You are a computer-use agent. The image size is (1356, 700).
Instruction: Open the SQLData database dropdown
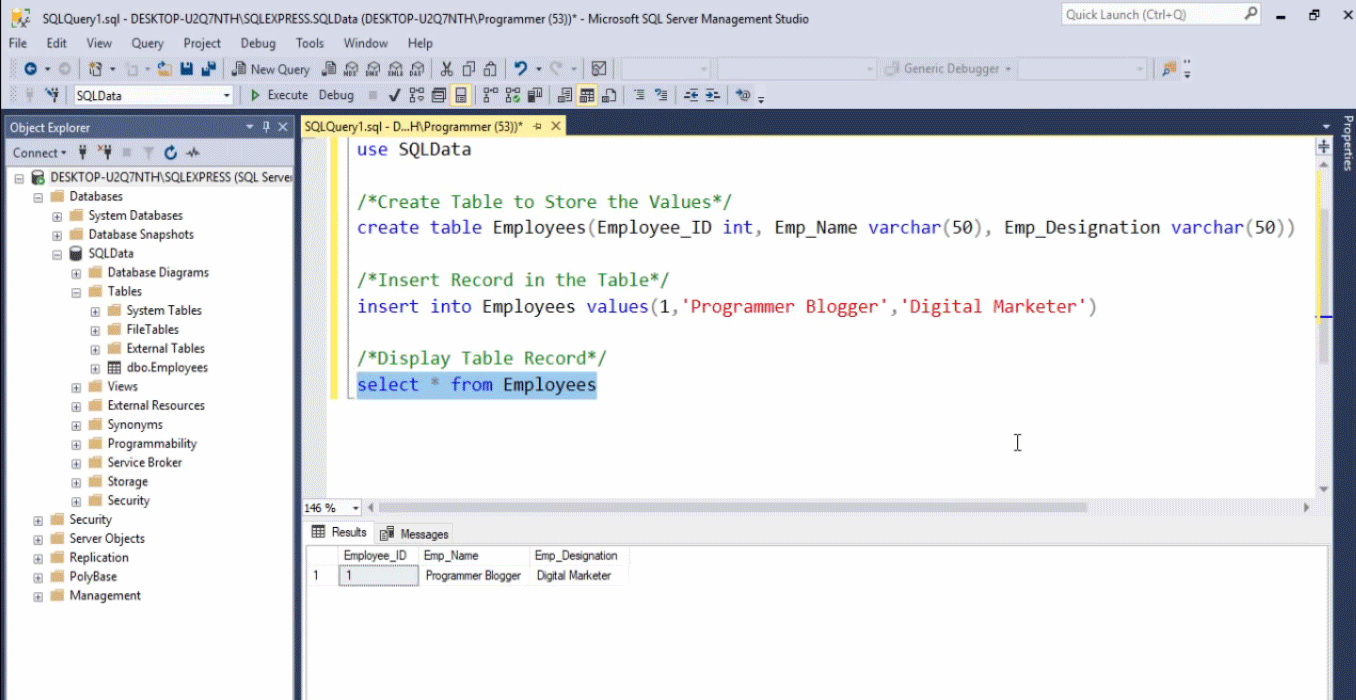tap(227, 95)
